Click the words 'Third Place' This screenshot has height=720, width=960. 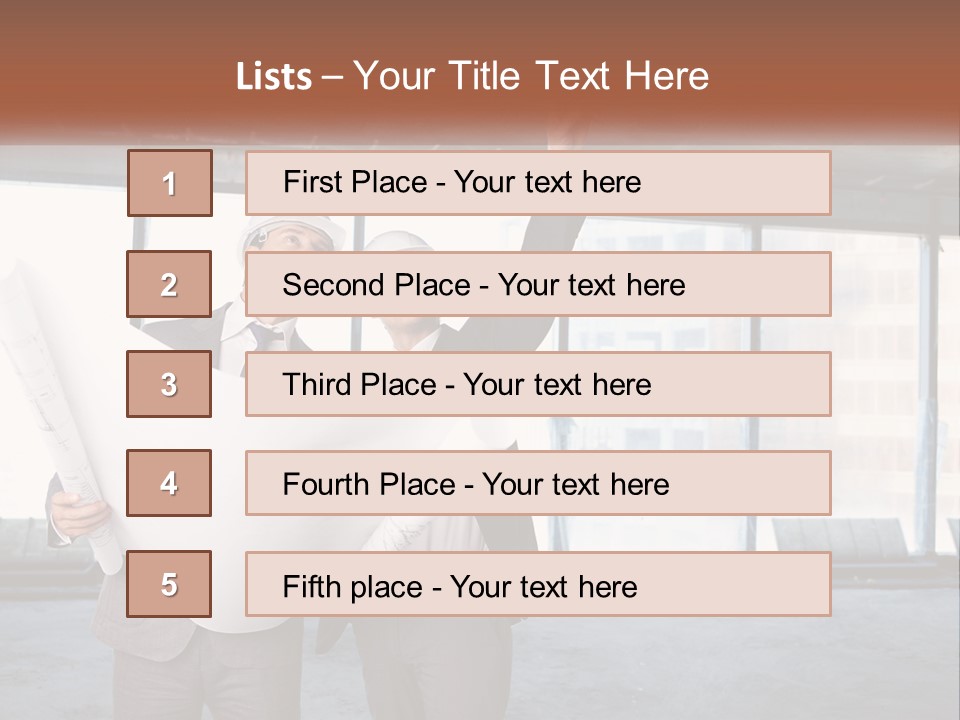(359, 384)
